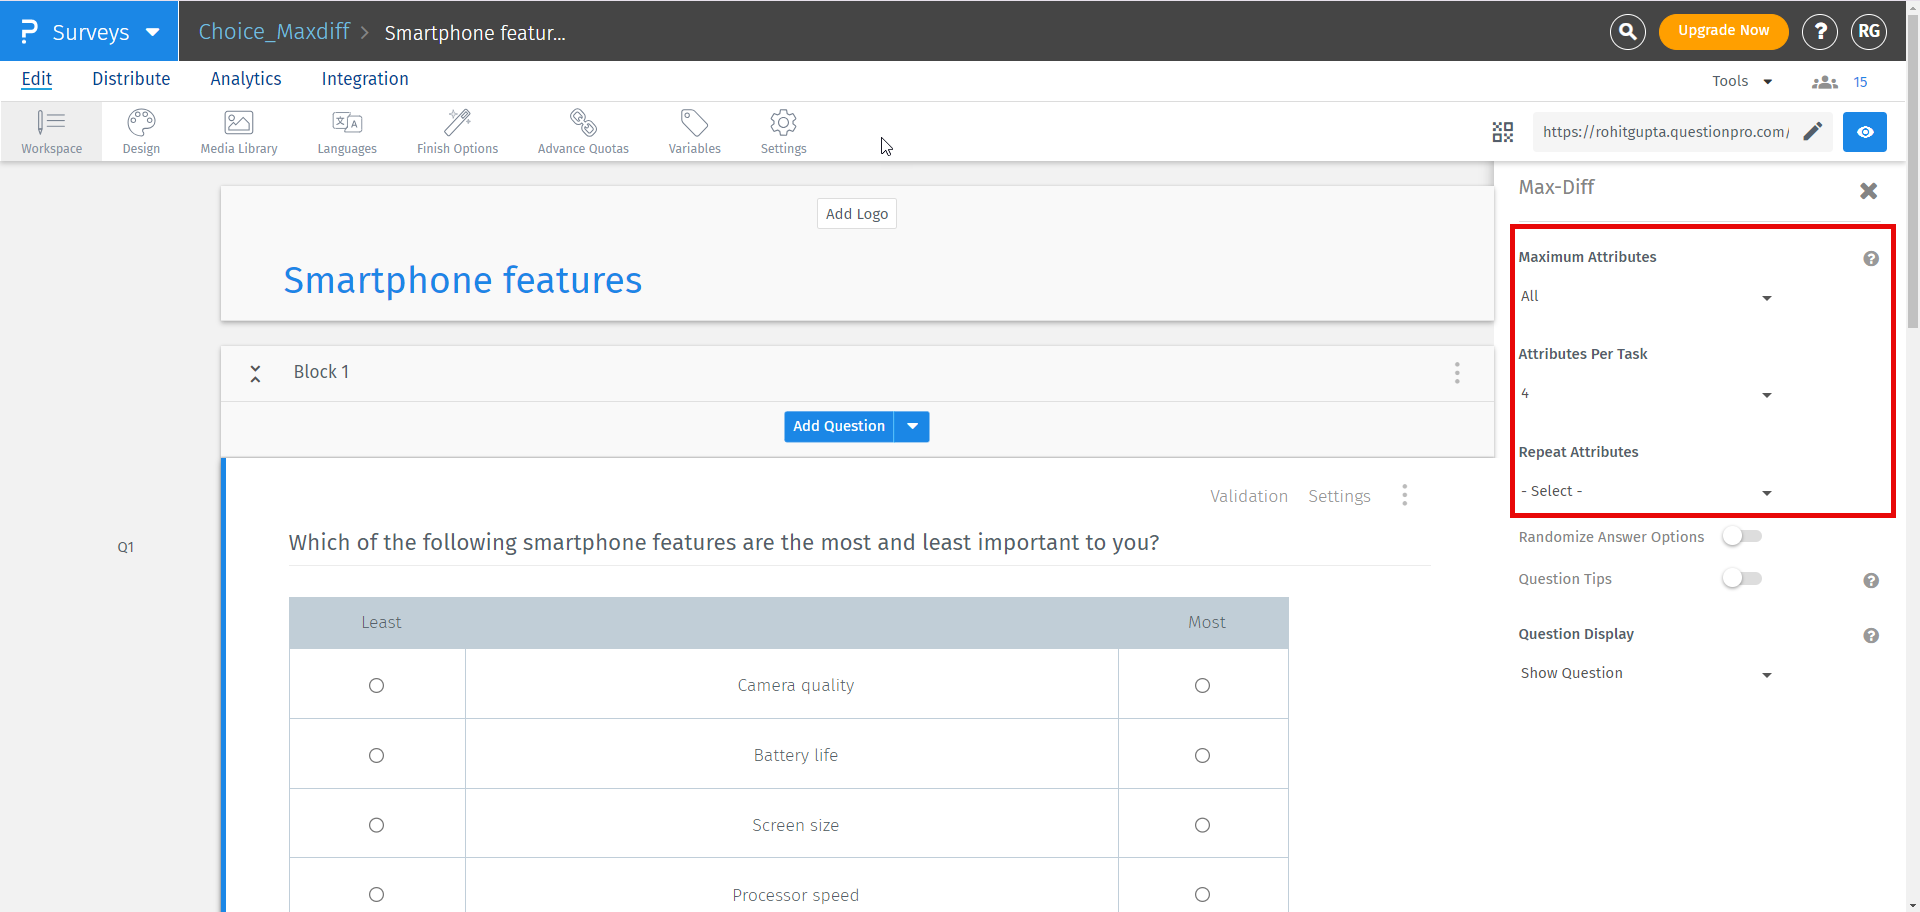
Task: Enable Randomize Answer Options toggle
Action: point(1741,537)
